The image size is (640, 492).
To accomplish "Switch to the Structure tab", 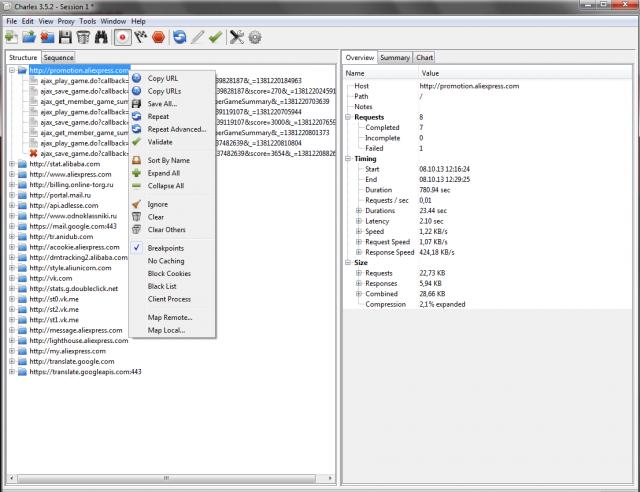I will [23, 58].
